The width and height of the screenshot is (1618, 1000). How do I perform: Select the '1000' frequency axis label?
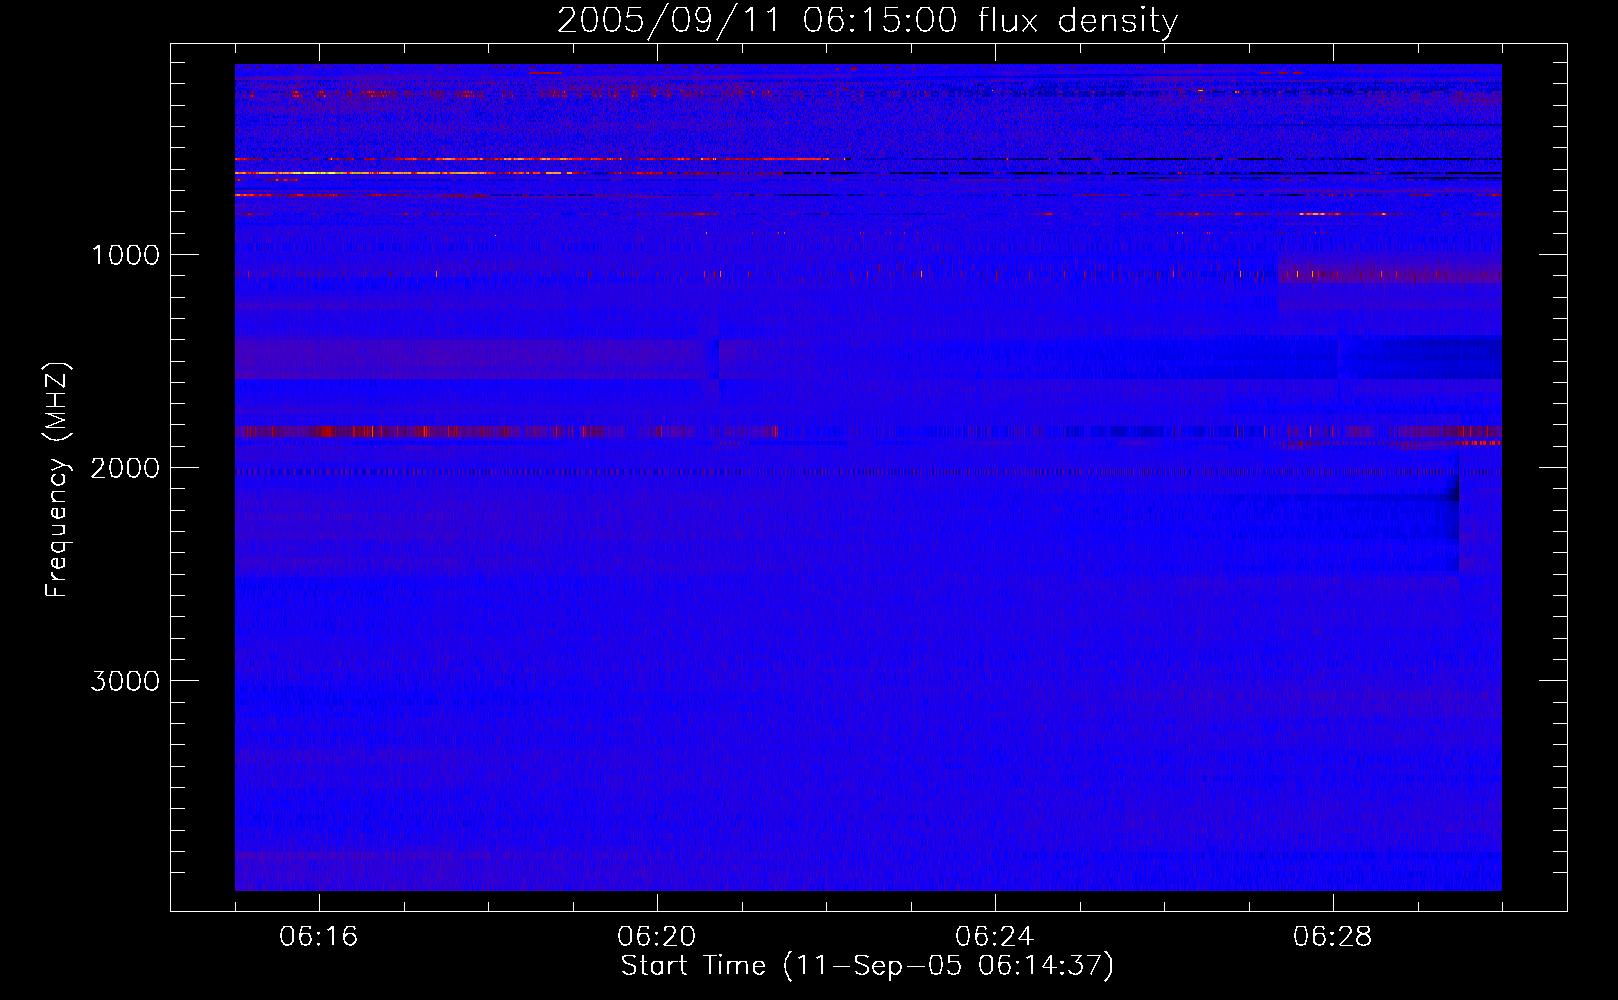point(125,255)
